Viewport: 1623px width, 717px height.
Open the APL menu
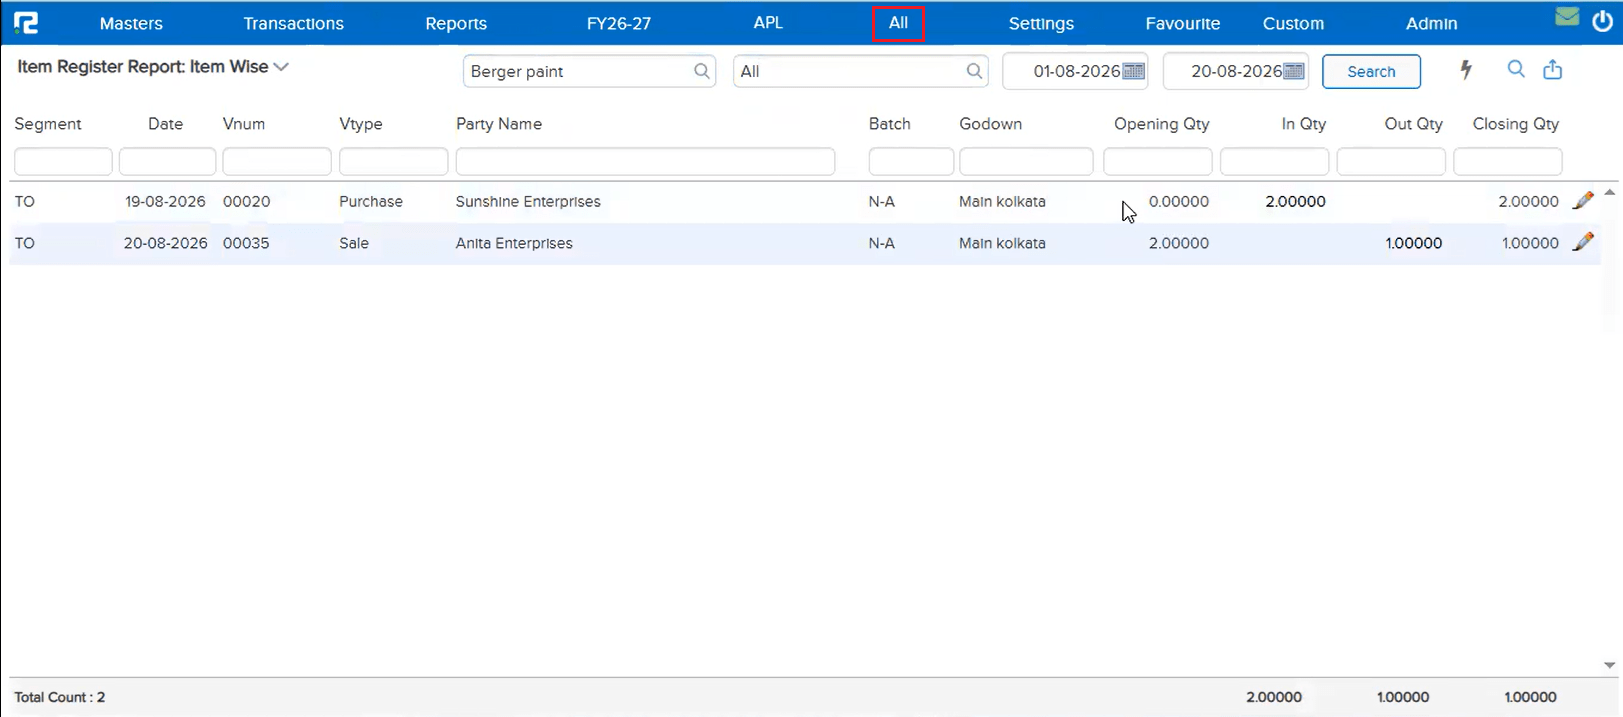pos(768,22)
